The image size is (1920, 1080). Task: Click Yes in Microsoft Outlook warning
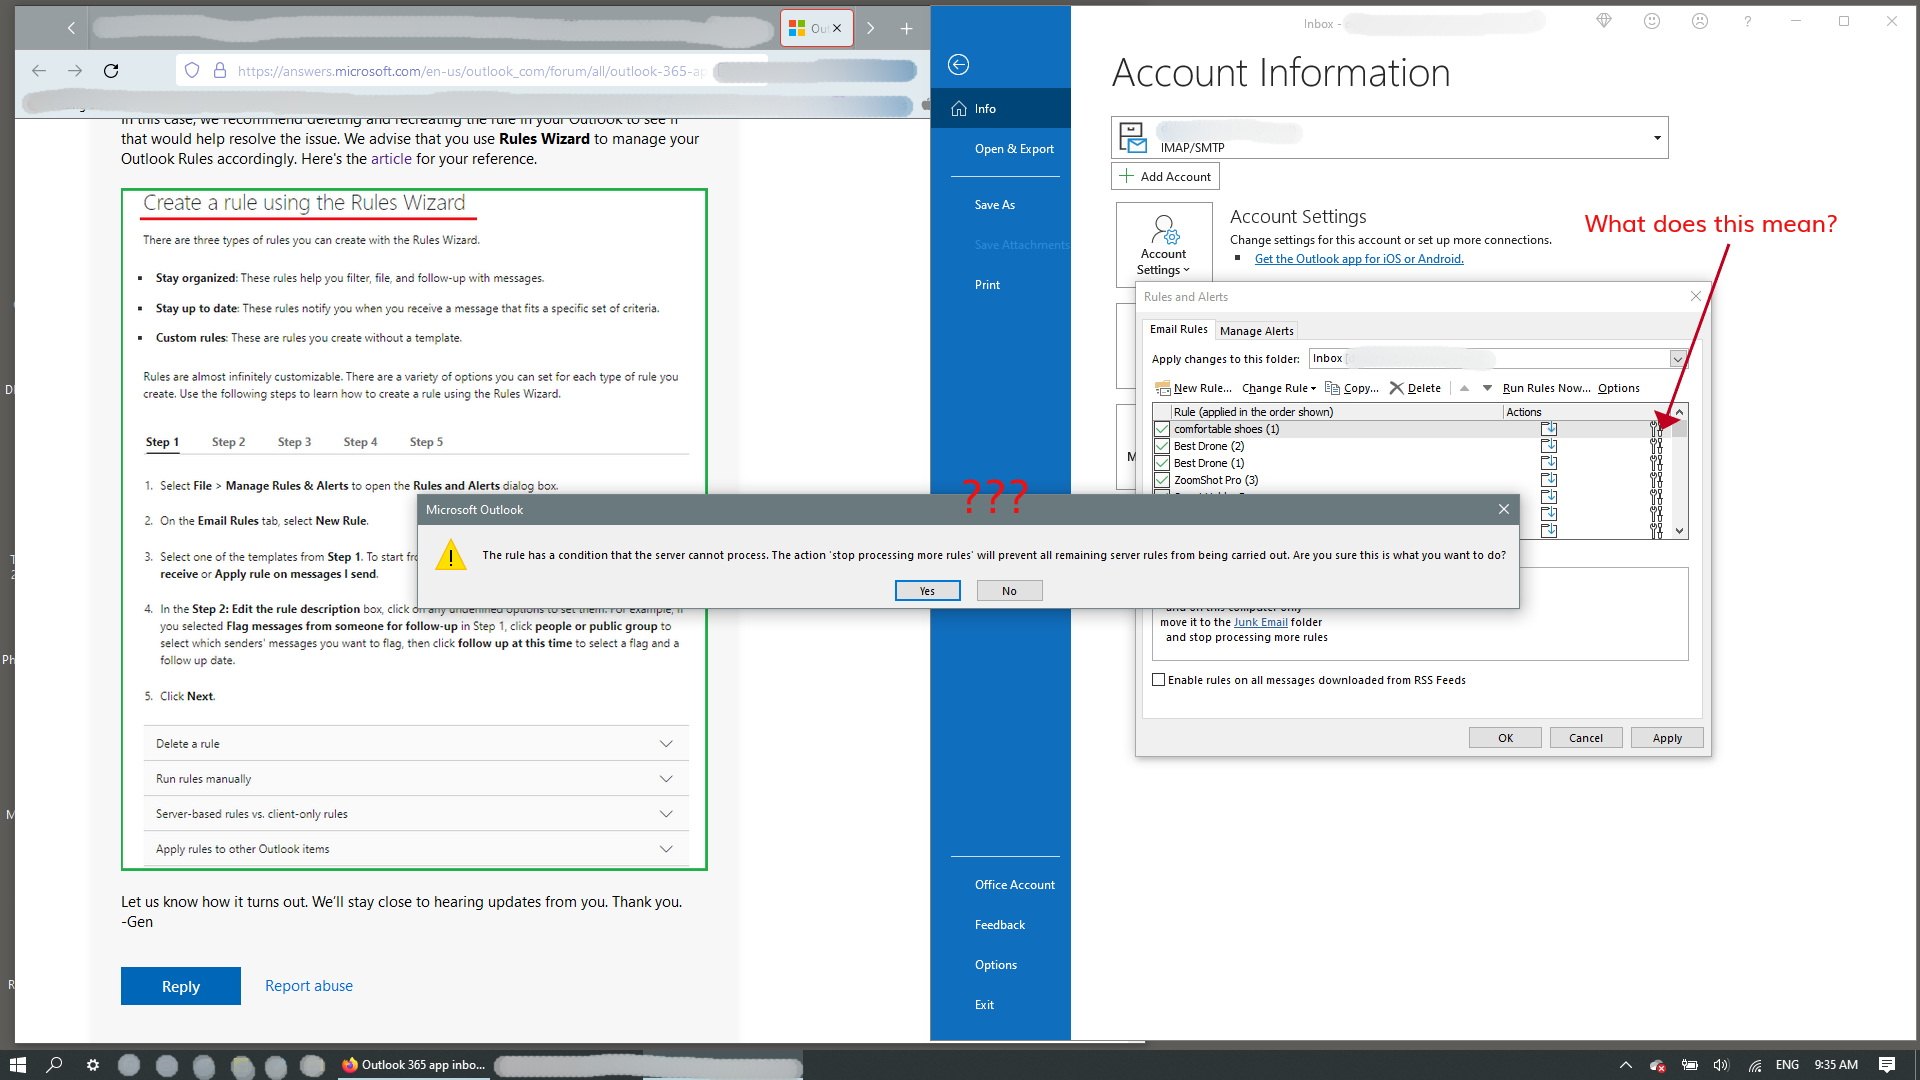click(x=928, y=591)
